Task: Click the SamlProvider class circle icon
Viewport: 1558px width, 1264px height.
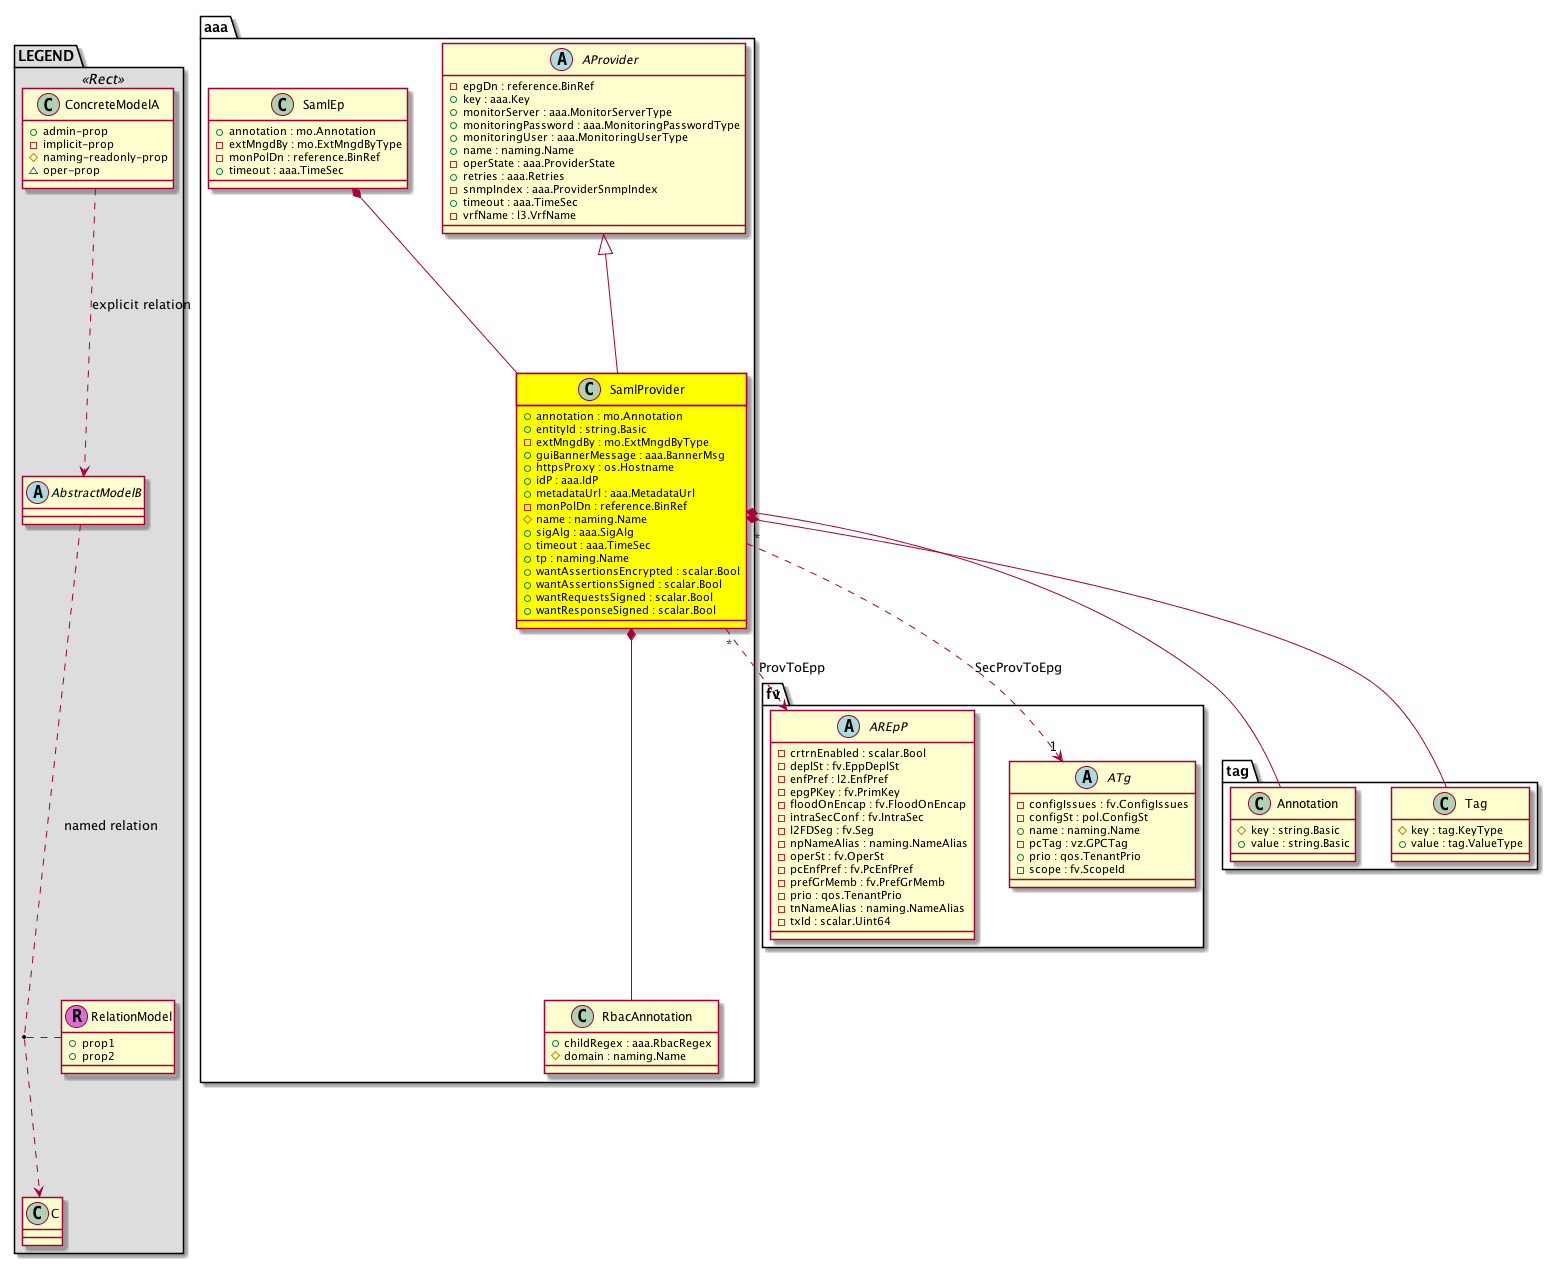Action: (590, 390)
